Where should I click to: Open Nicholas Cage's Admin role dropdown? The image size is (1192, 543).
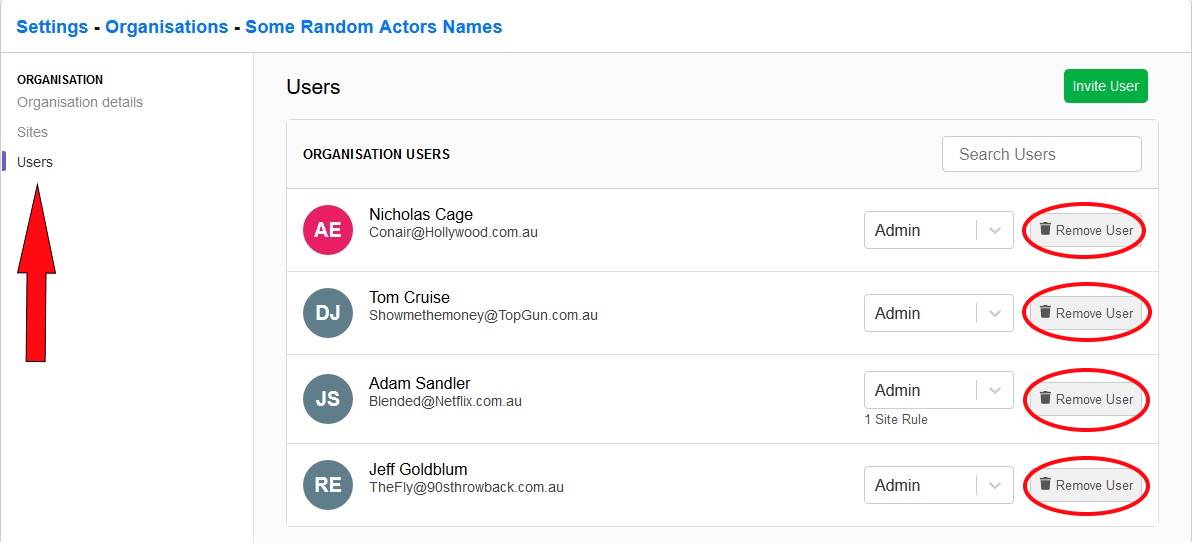(938, 230)
